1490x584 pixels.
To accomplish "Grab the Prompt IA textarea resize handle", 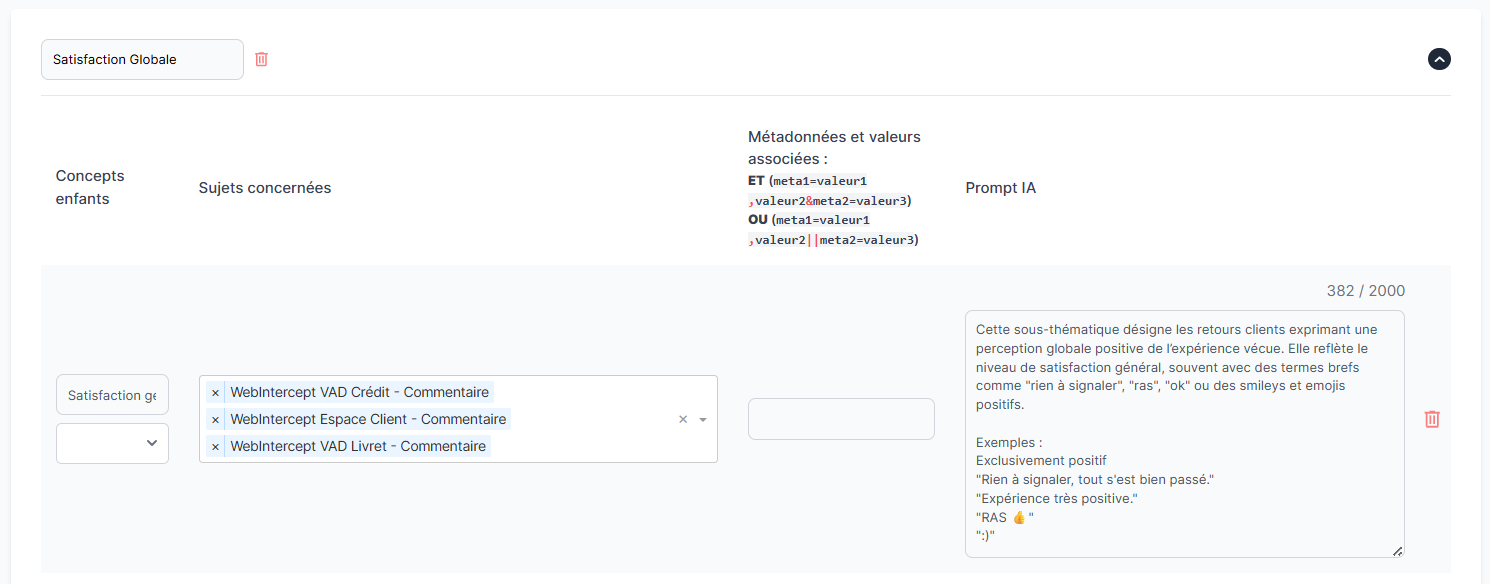I will 1397,550.
